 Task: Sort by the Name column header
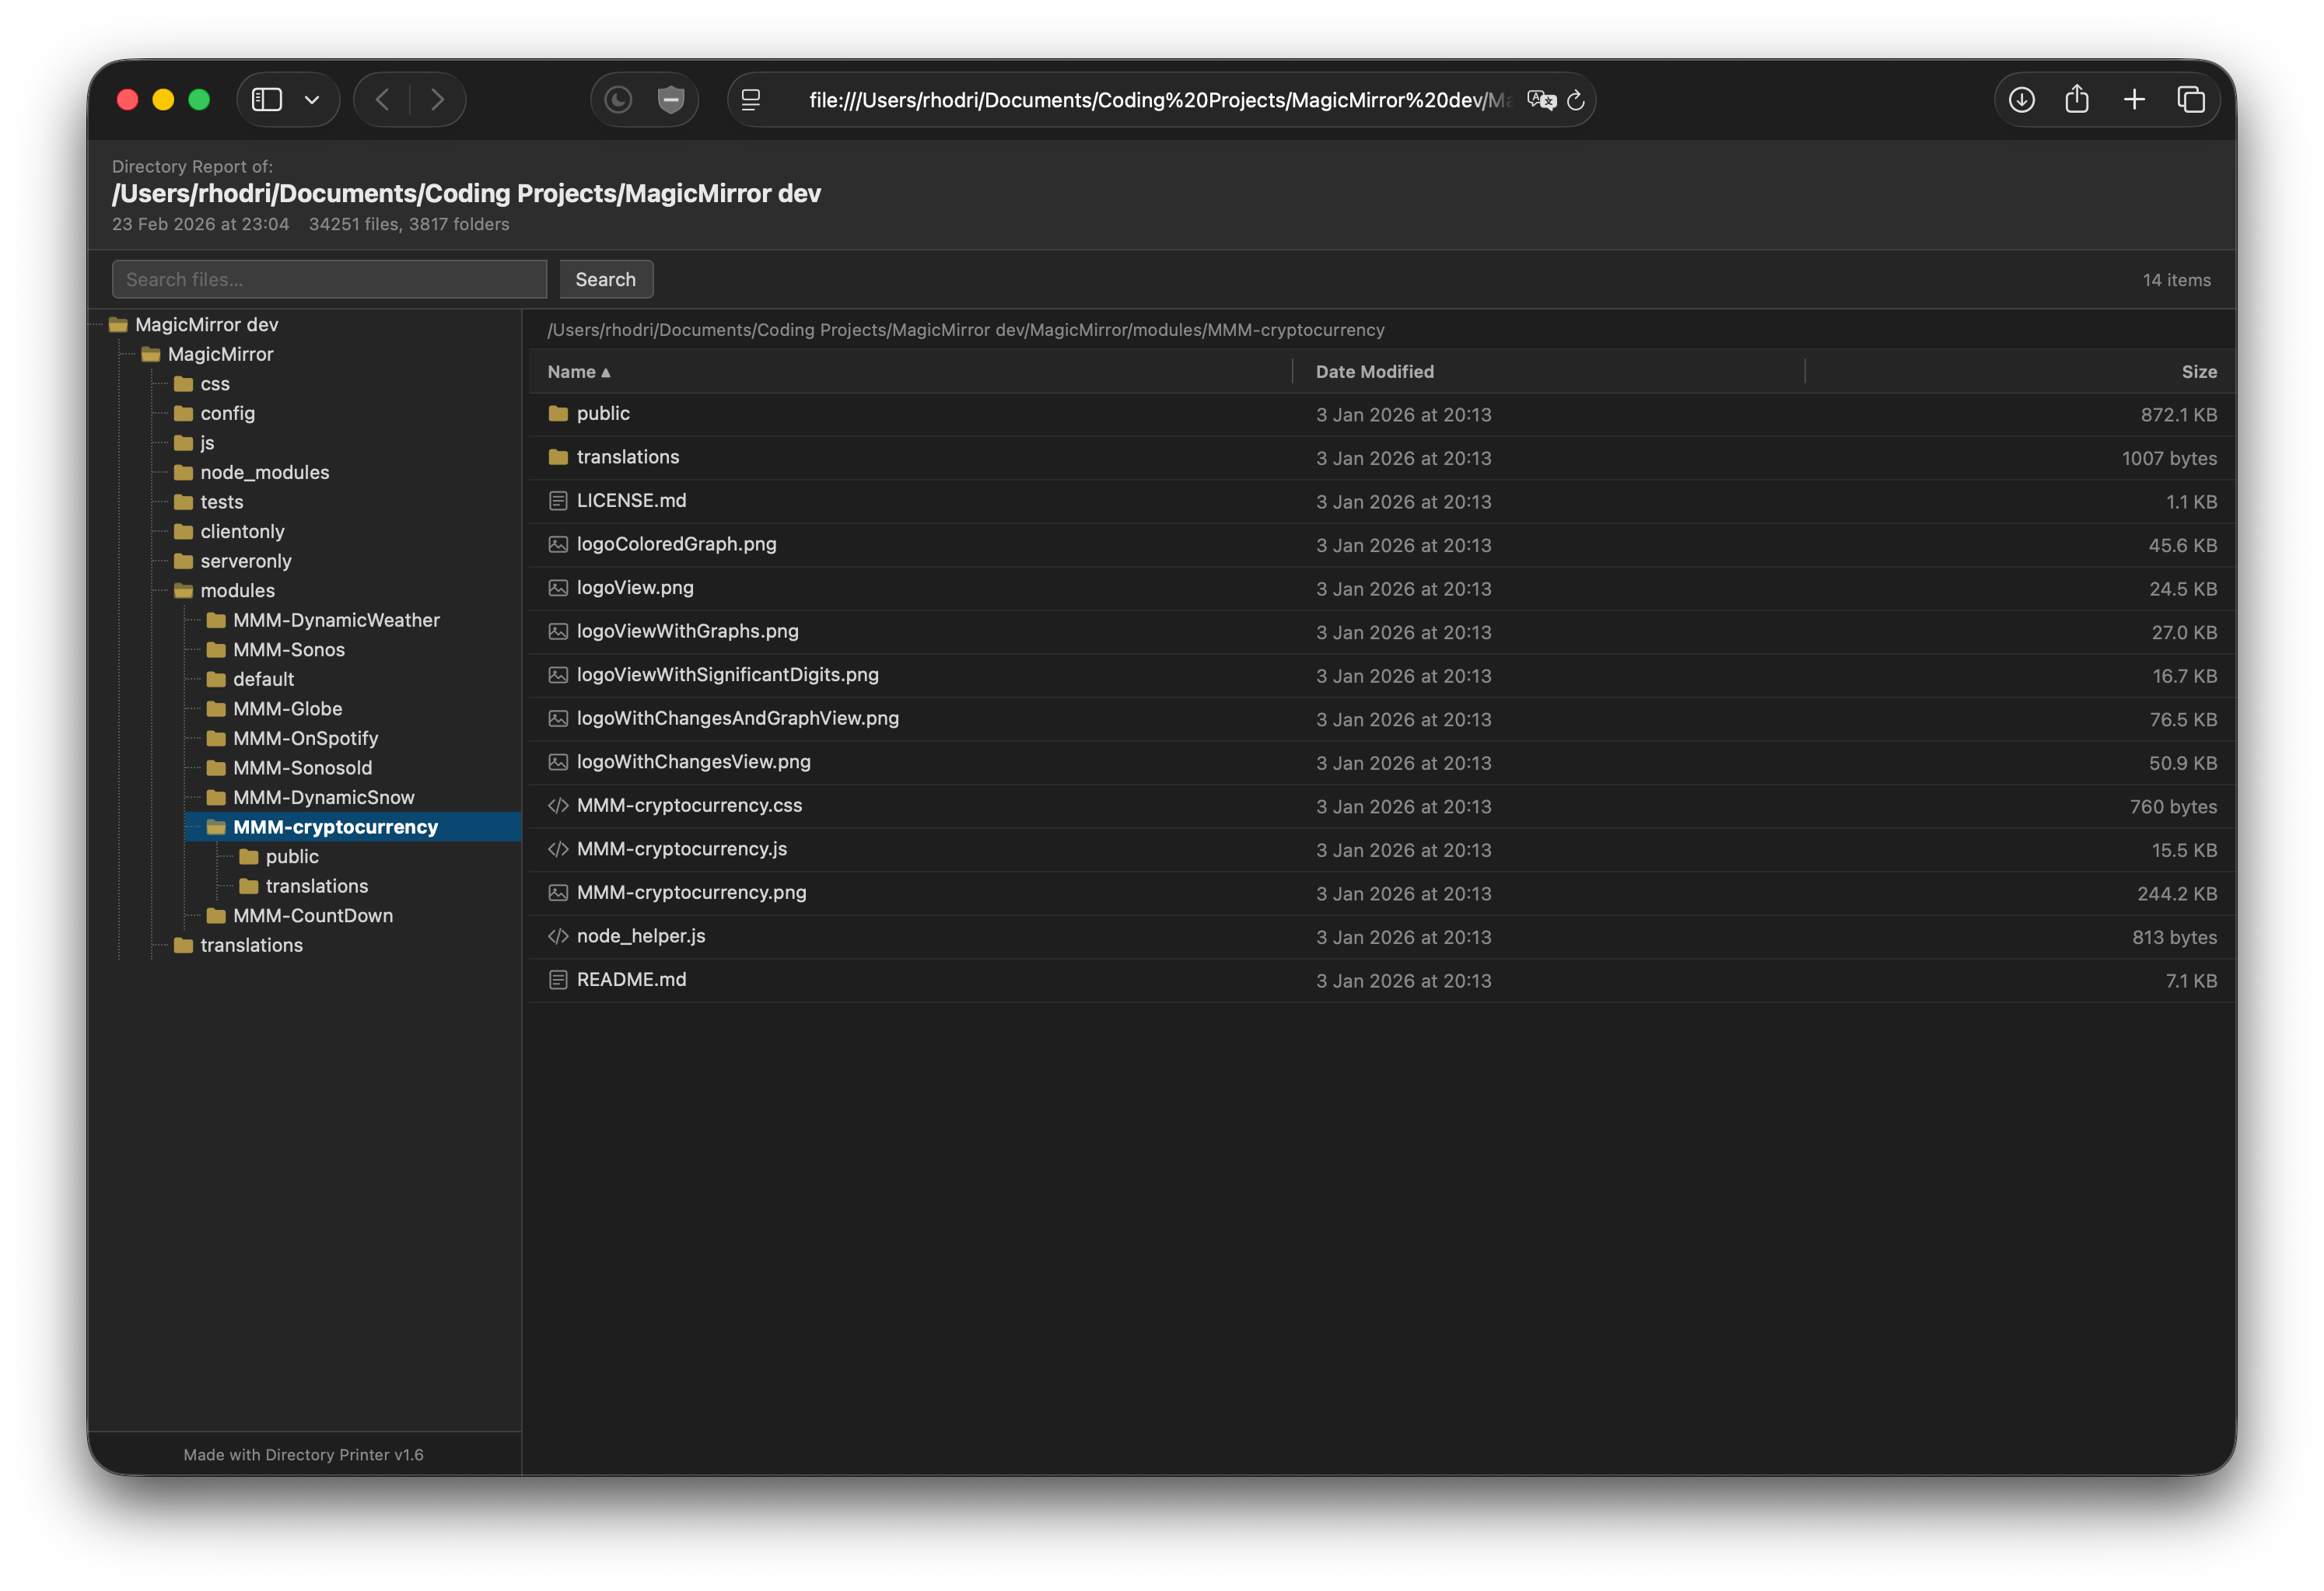(572, 372)
